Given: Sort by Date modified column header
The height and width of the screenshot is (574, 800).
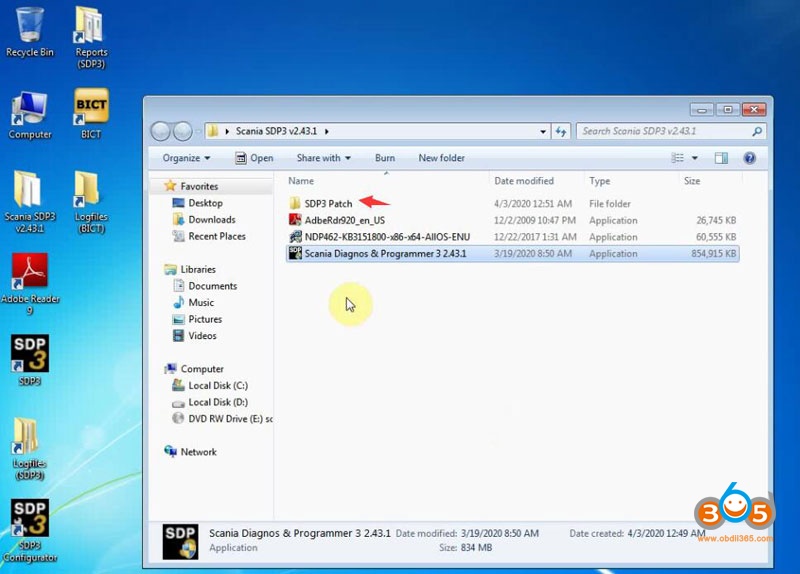Looking at the screenshot, I should pos(523,181).
